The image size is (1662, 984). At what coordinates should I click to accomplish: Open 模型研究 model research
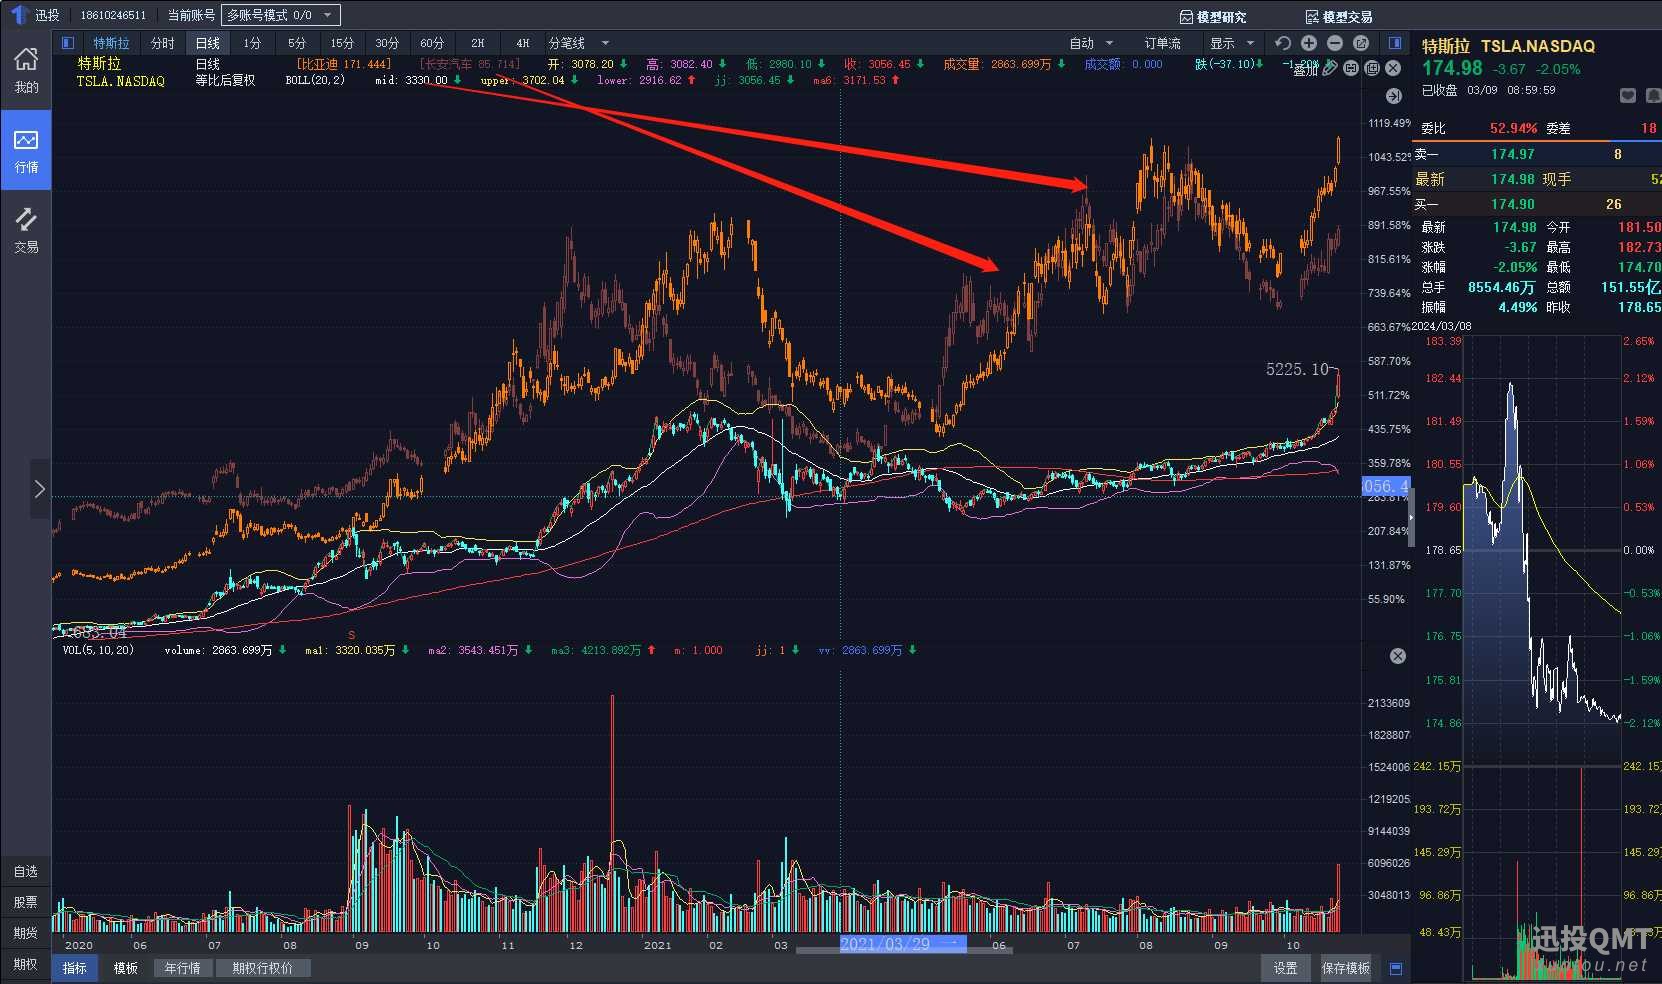1213,16
